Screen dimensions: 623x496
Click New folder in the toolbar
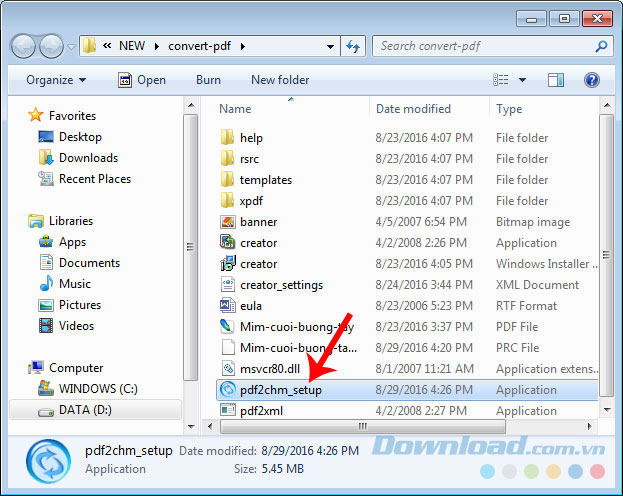coord(280,80)
